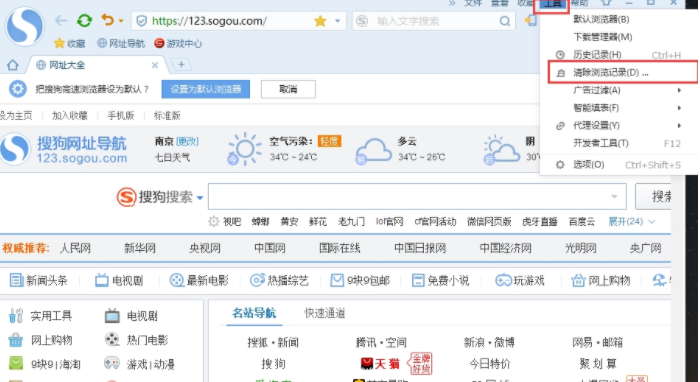Click the yellow bookmark star in address bar
This screenshot has width=700, height=382.
pyautogui.click(x=320, y=21)
